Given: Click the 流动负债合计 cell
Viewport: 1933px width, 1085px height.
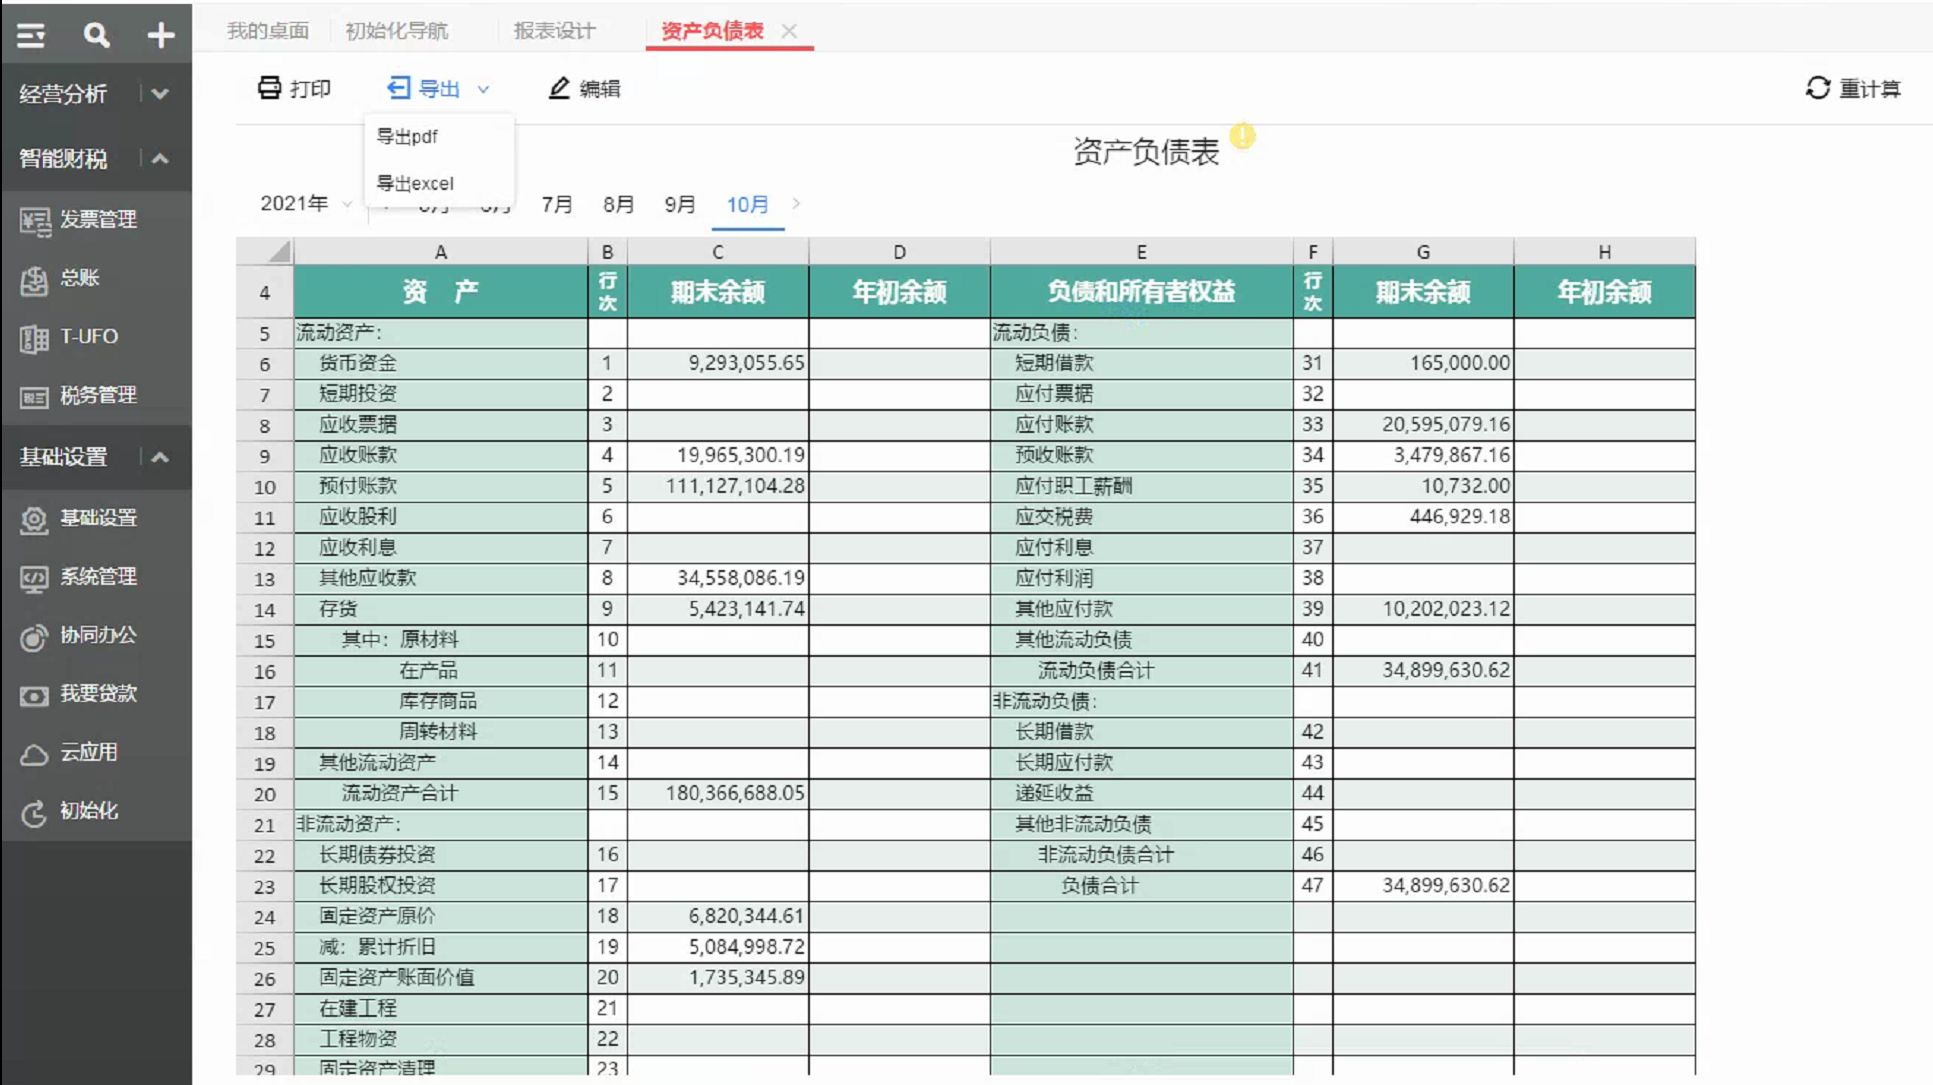Looking at the screenshot, I should 1142,670.
